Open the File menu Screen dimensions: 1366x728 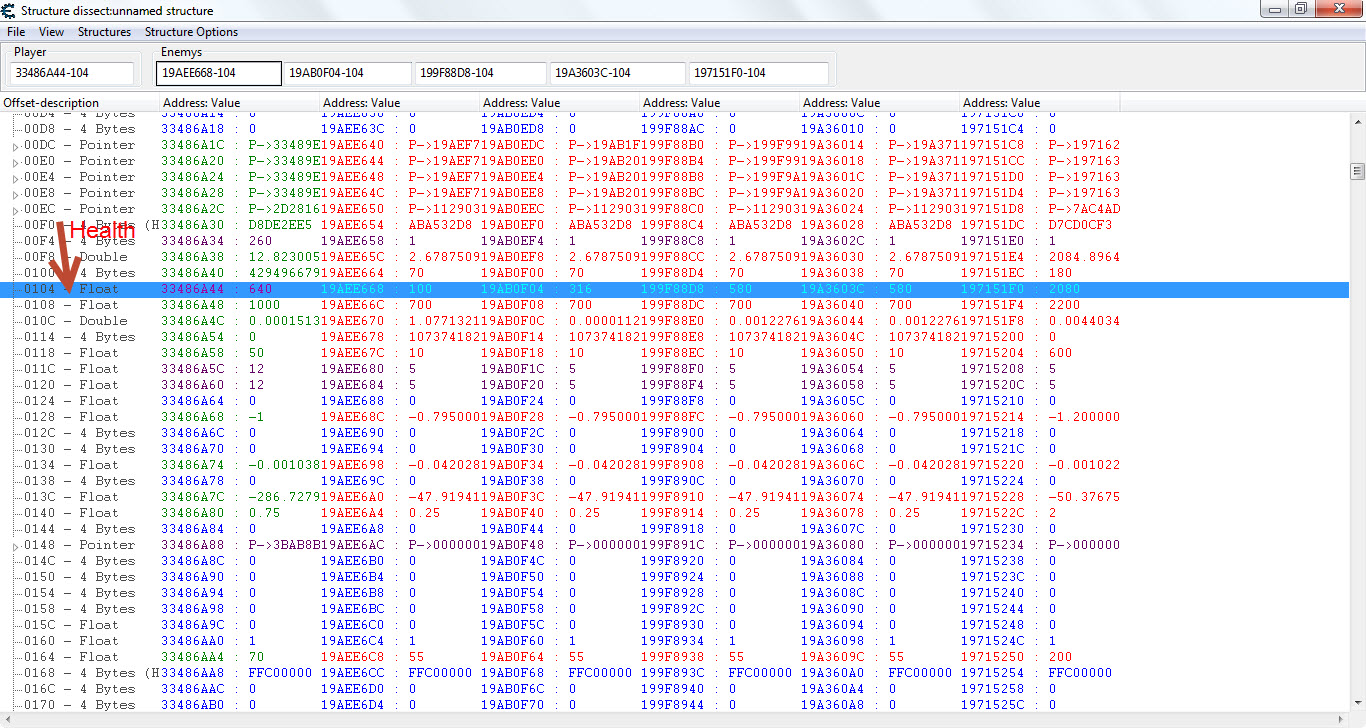coord(16,32)
